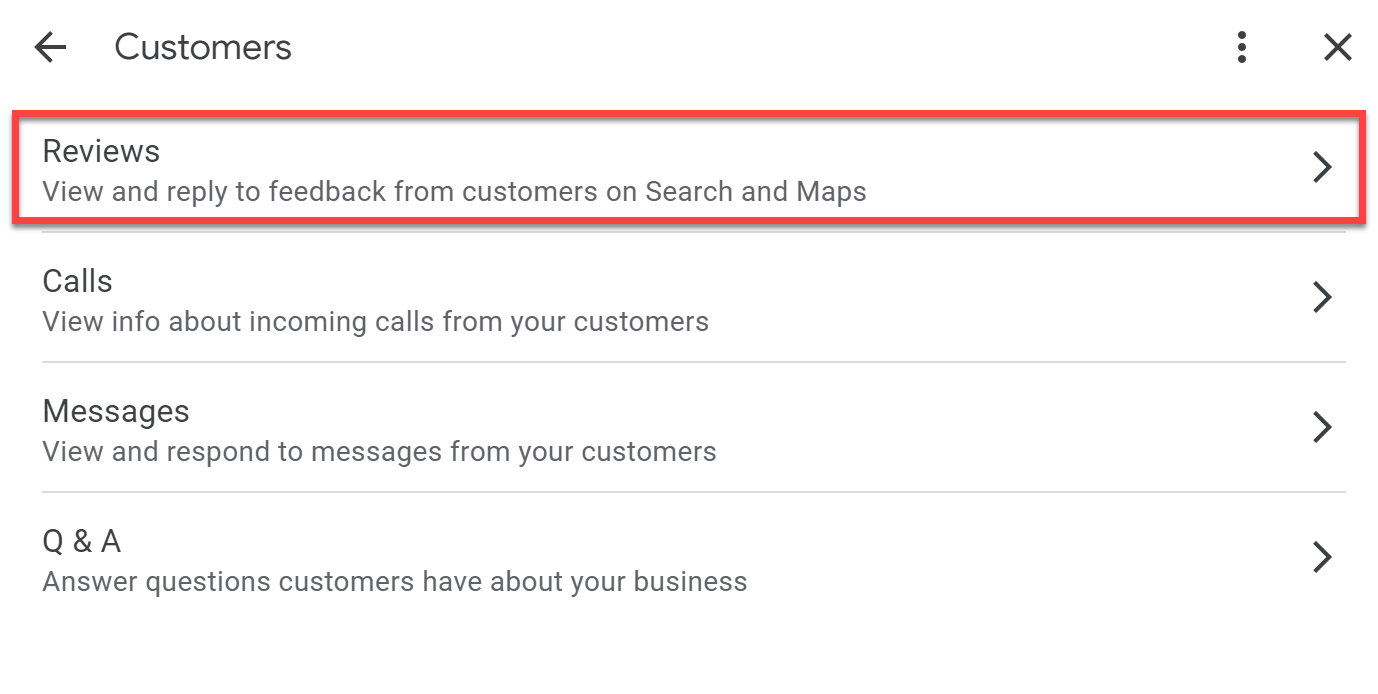
Task: Click the chevron next to Reviews
Action: point(1322,167)
